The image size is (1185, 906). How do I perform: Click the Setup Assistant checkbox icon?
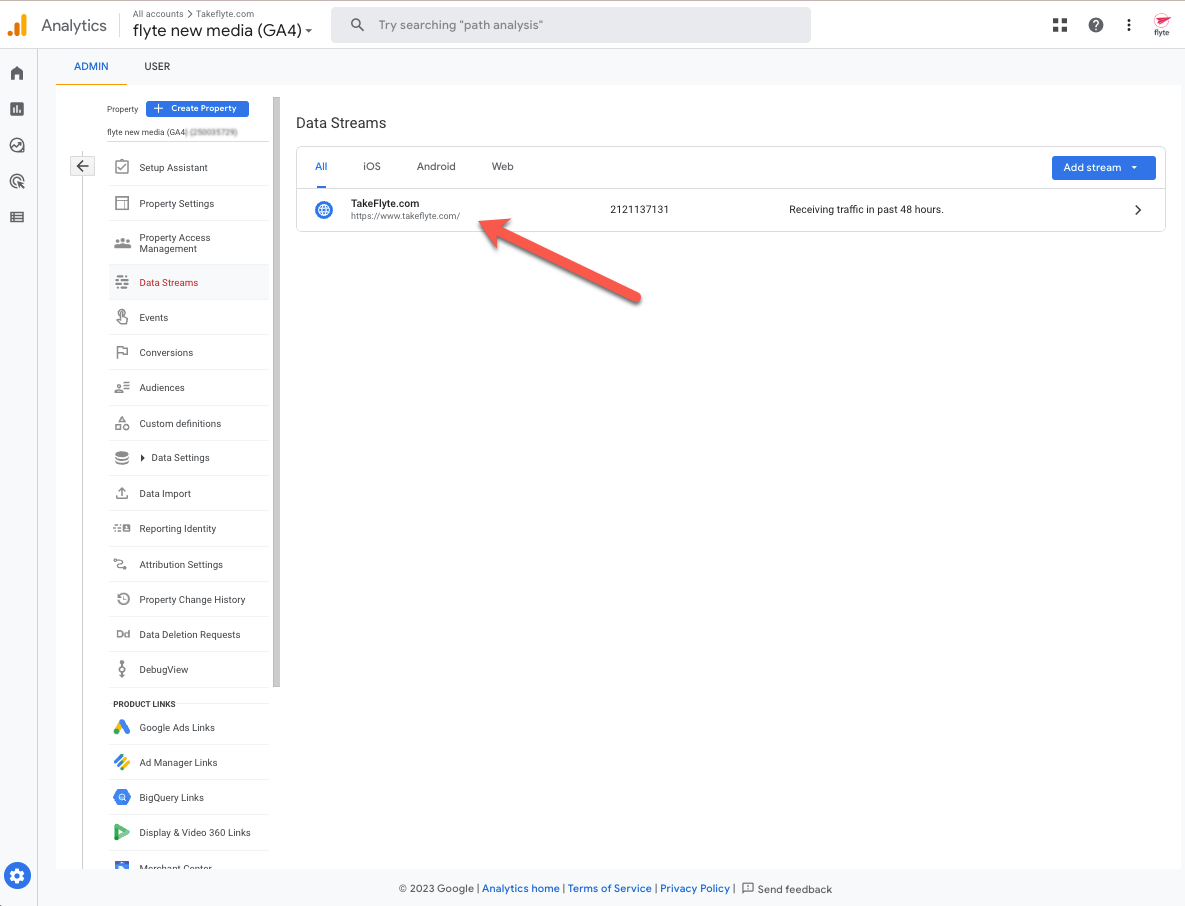click(122, 167)
